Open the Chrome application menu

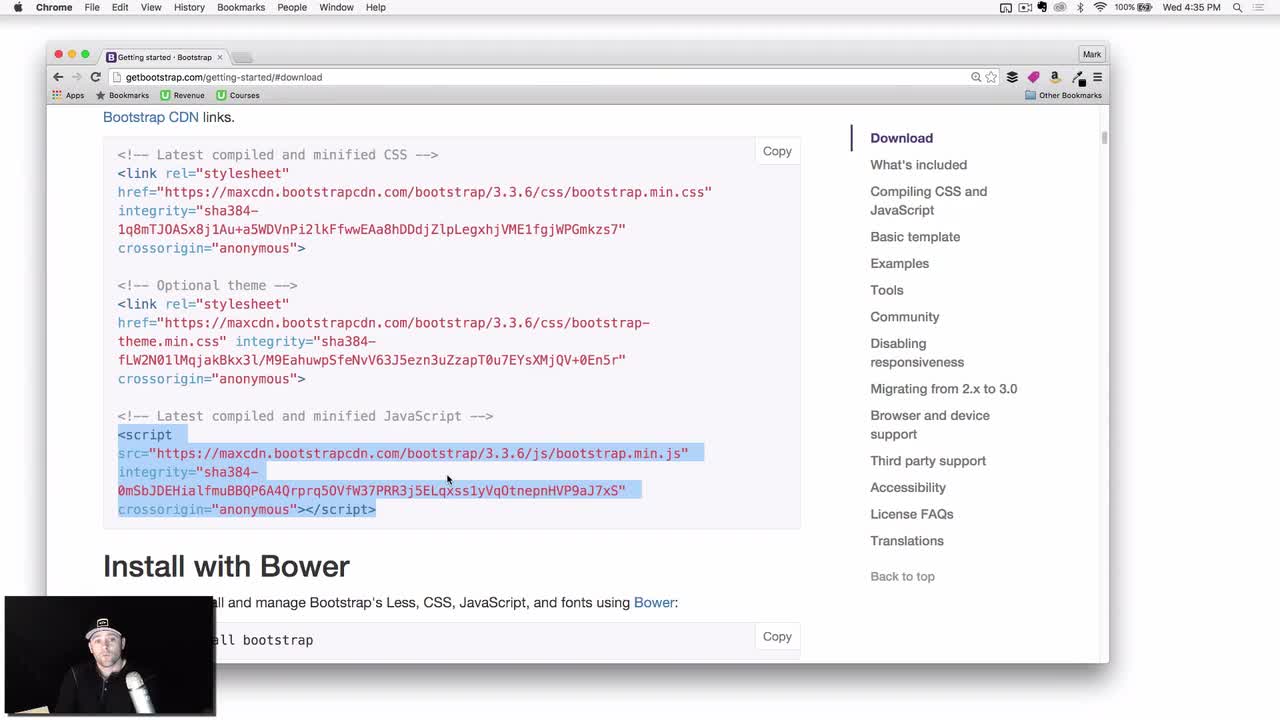tap(54, 7)
